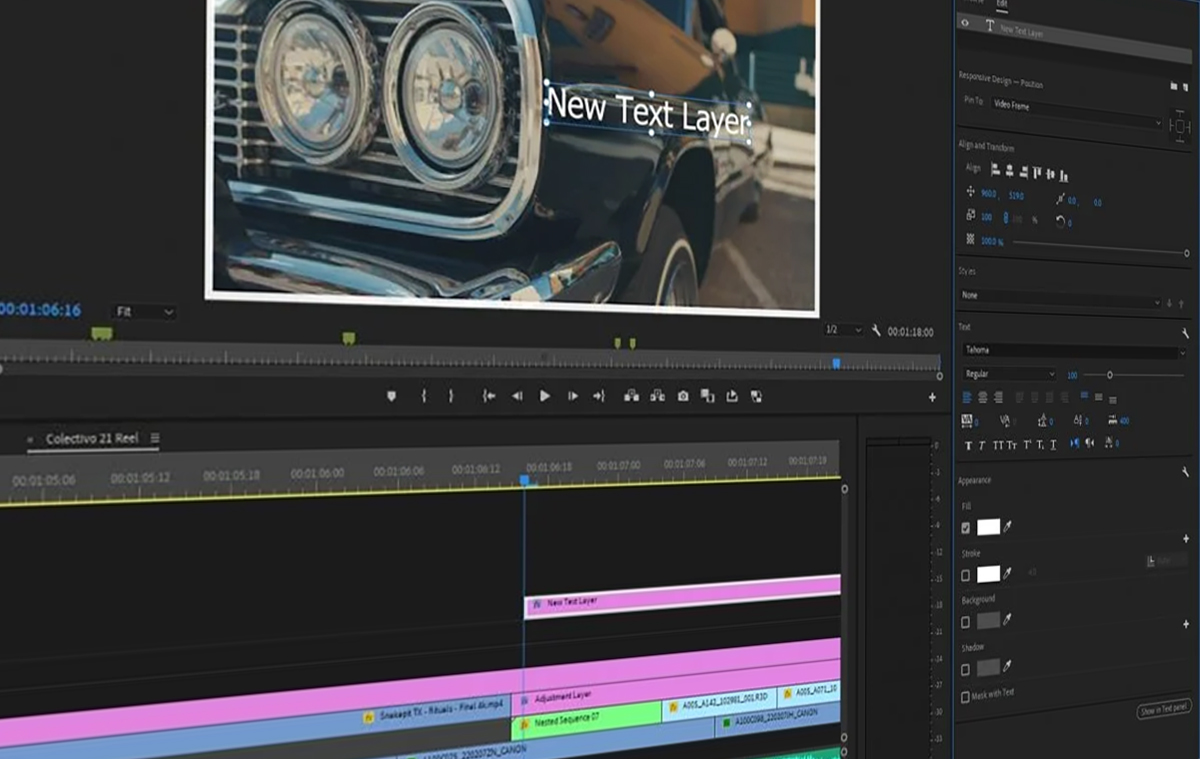Center align the text
Viewport: 1200px width, 759px height.
tap(983, 397)
